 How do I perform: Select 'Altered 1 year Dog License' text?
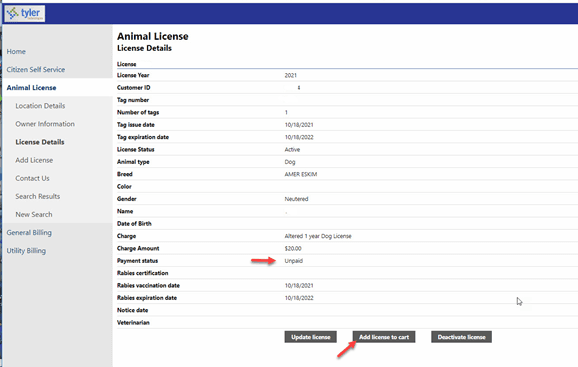(x=318, y=236)
